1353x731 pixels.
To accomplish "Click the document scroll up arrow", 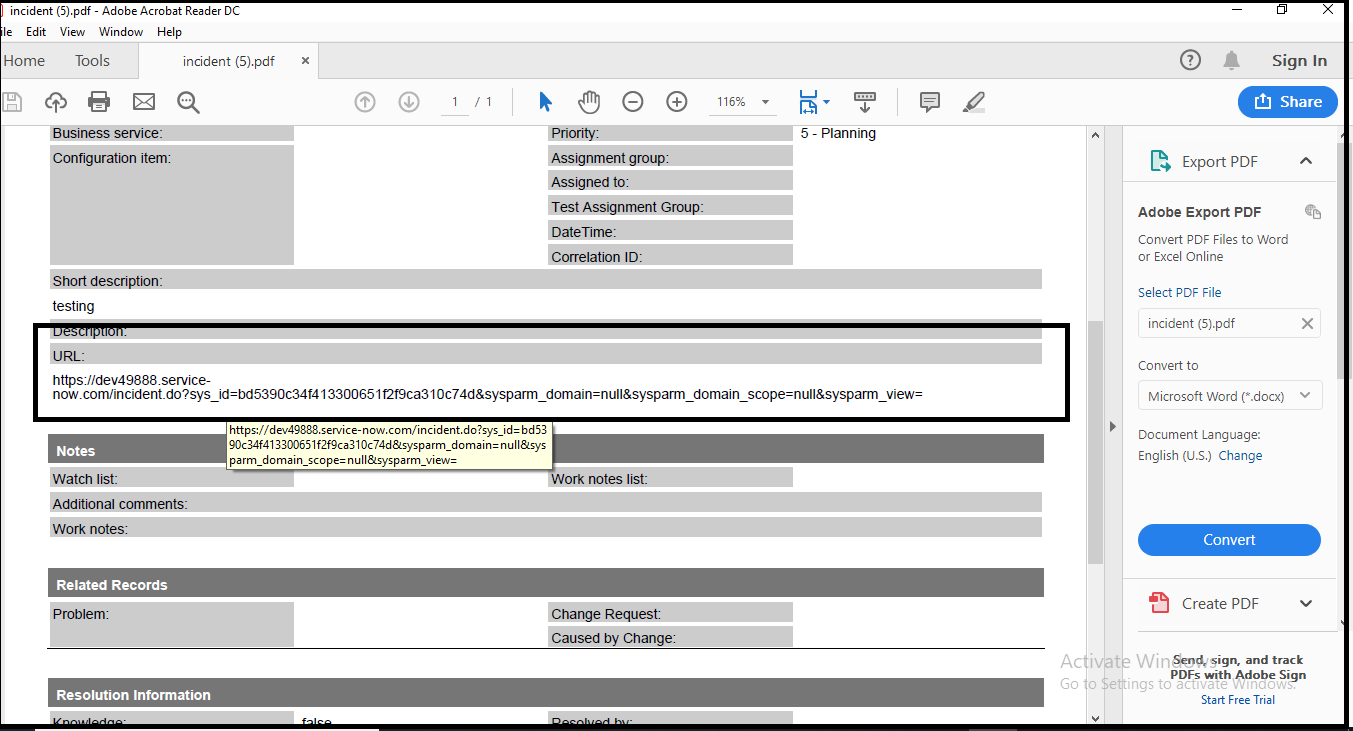I will pyautogui.click(x=1095, y=135).
